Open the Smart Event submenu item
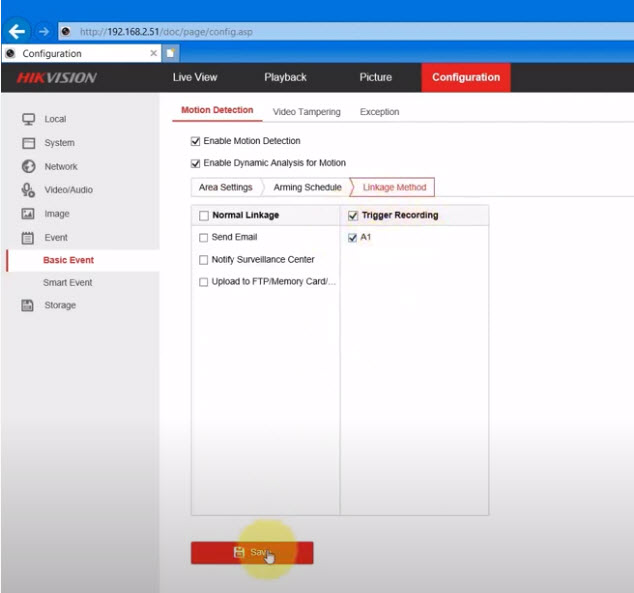Viewport: 634px width, 593px height. [x=67, y=283]
